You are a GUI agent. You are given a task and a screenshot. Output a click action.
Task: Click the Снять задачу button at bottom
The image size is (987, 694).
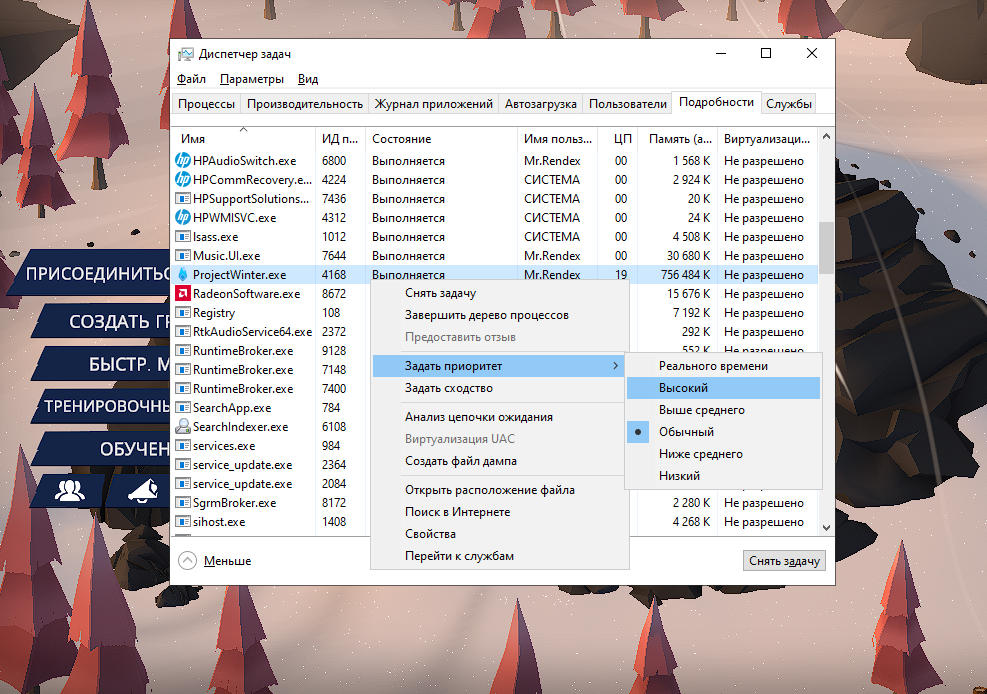click(x=784, y=561)
